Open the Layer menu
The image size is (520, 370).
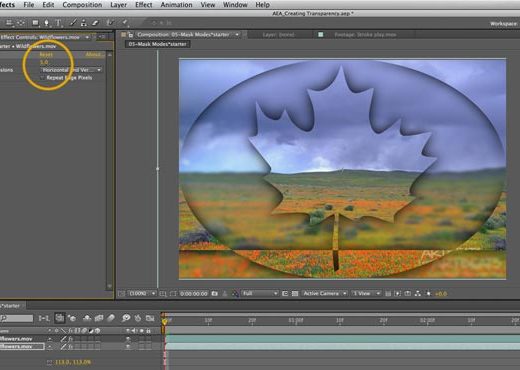click(118, 5)
